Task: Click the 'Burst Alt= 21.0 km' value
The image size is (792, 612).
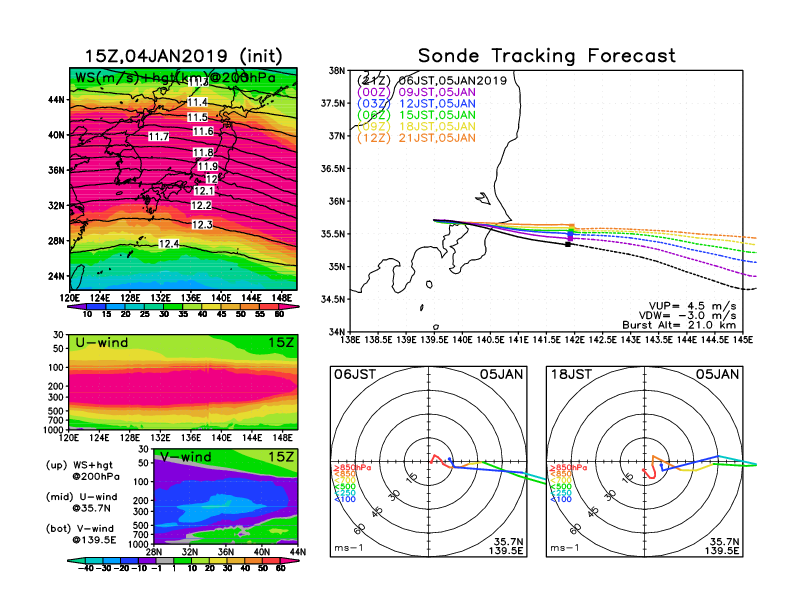Action: click(x=679, y=325)
